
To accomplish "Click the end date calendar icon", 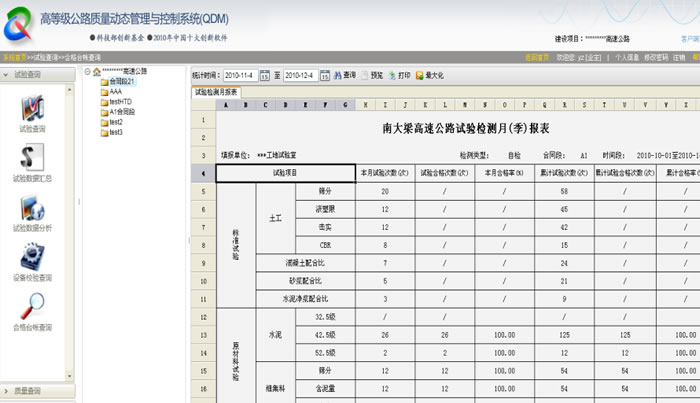I will click(x=324, y=75).
